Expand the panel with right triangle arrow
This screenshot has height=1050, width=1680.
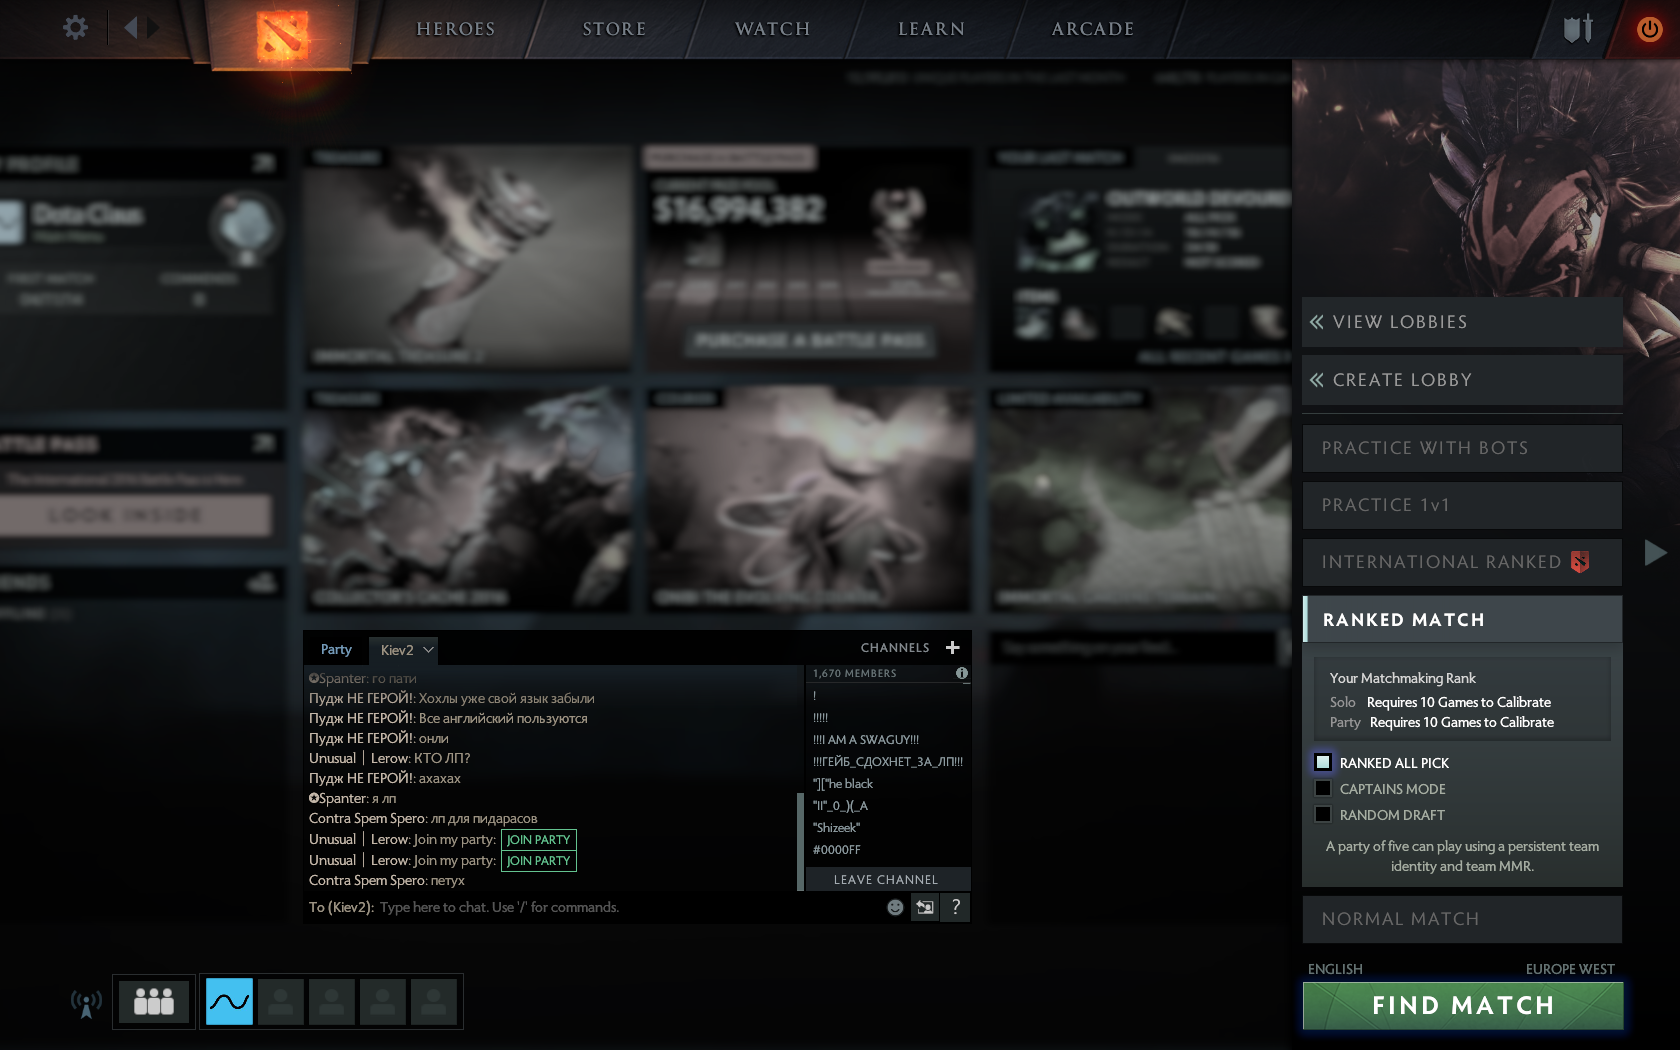coord(1655,552)
